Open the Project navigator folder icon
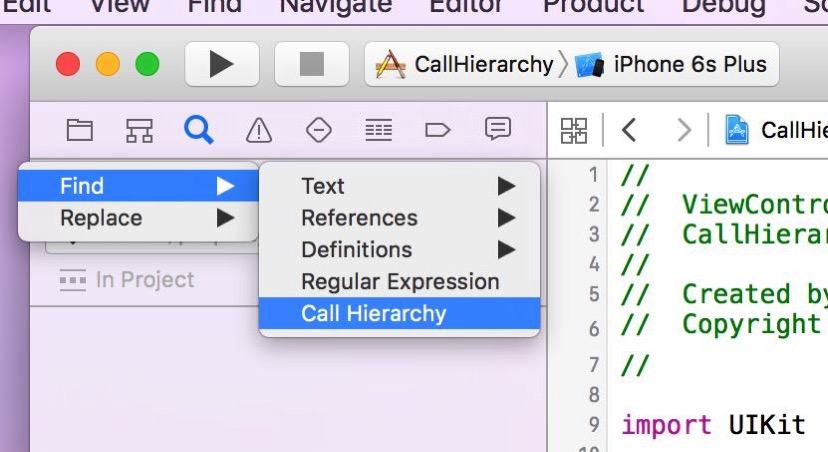 [80, 130]
